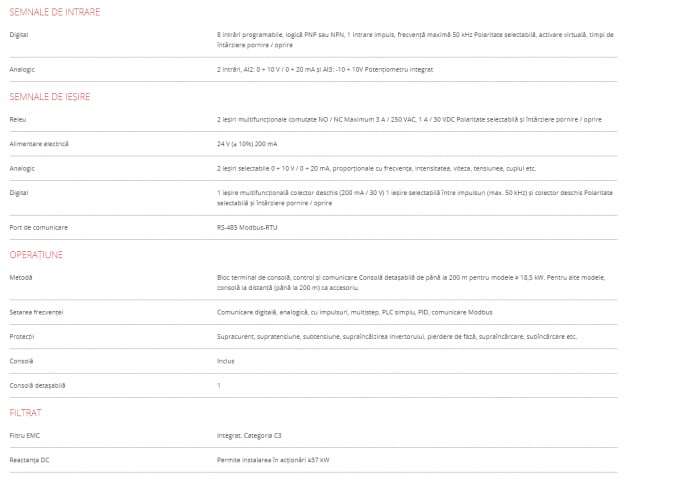The image size is (700, 477).
Task: Click the Protecții row label
Action: (x=22, y=336)
